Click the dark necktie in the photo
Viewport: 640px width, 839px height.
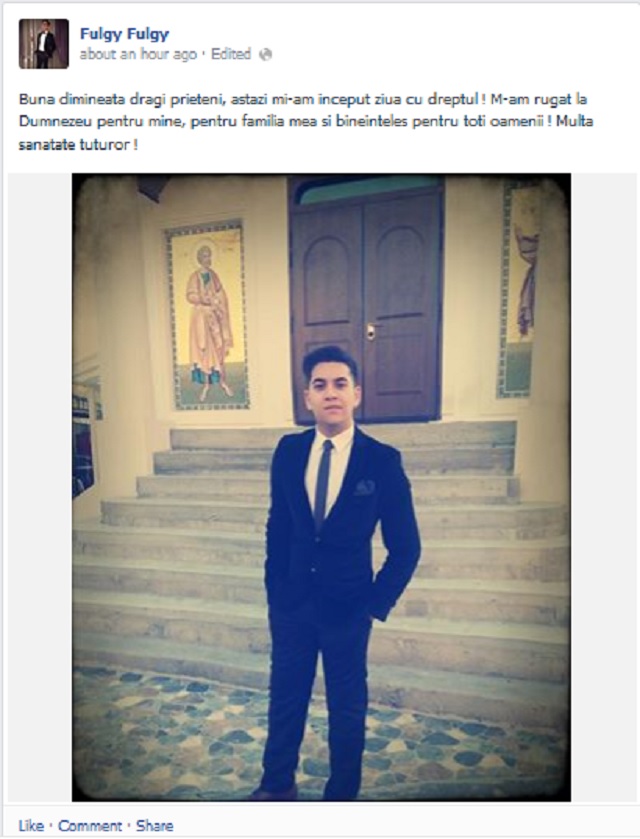click(x=323, y=484)
